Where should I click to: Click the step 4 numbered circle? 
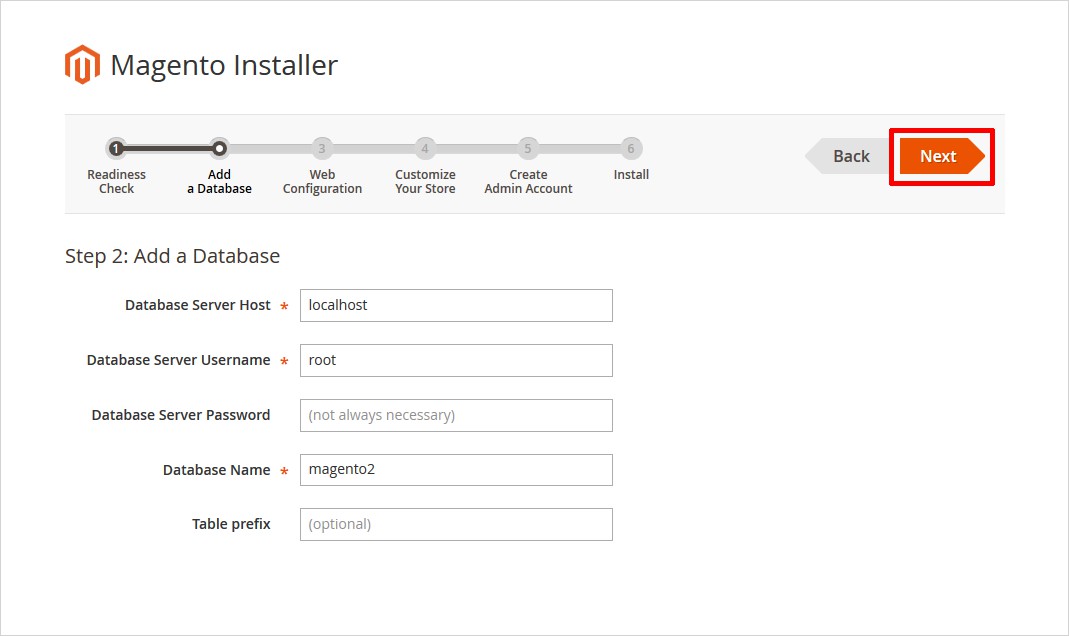[x=425, y=149]
